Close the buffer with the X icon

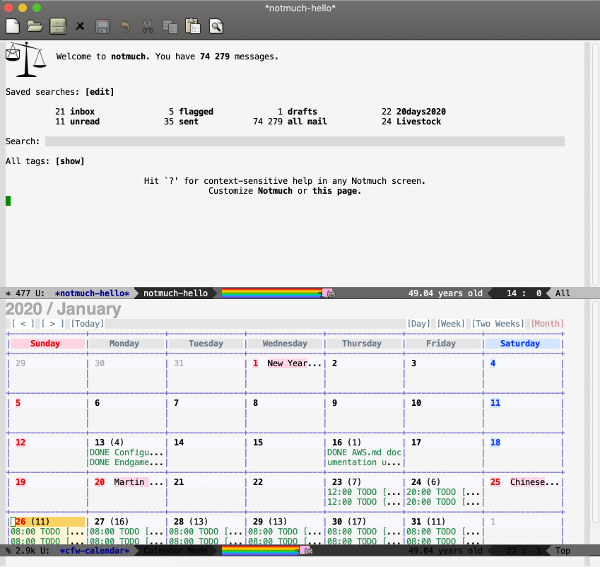(80, 25)
